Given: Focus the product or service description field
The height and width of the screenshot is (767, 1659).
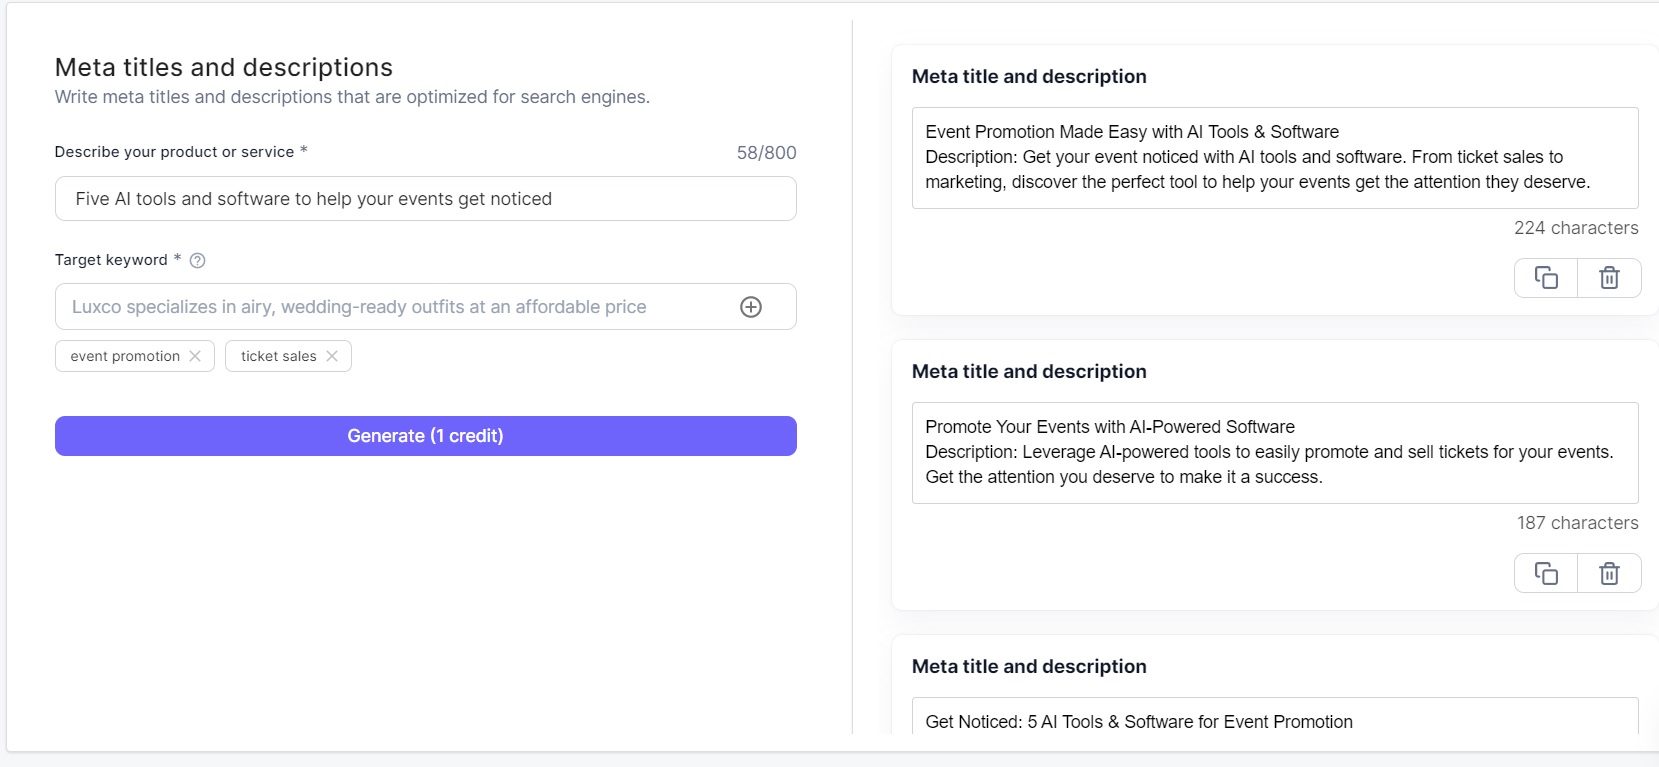Looking at the screenshot, I should 425,199.
